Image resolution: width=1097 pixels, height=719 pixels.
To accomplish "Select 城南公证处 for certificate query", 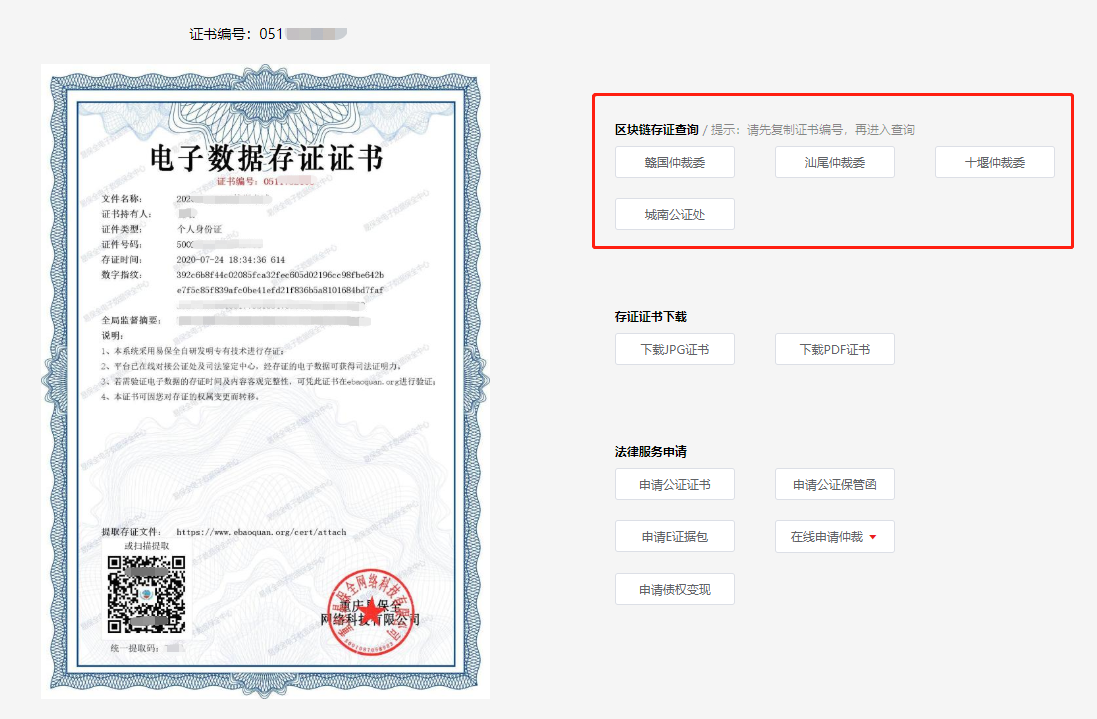I will (674, 213).
